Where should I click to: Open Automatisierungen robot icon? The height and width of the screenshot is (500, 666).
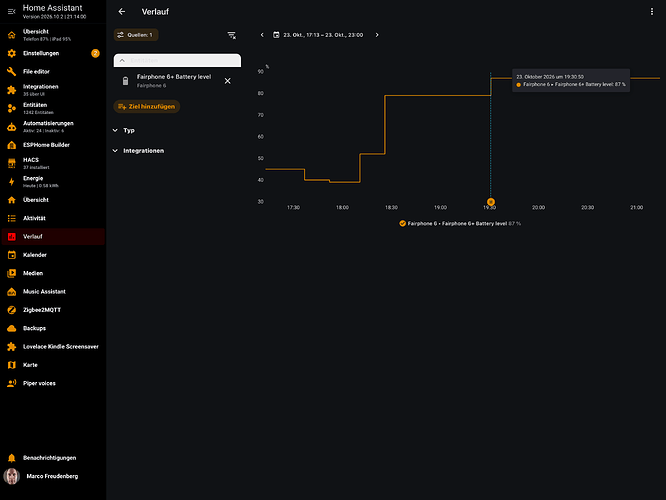(x=11, y=127)
